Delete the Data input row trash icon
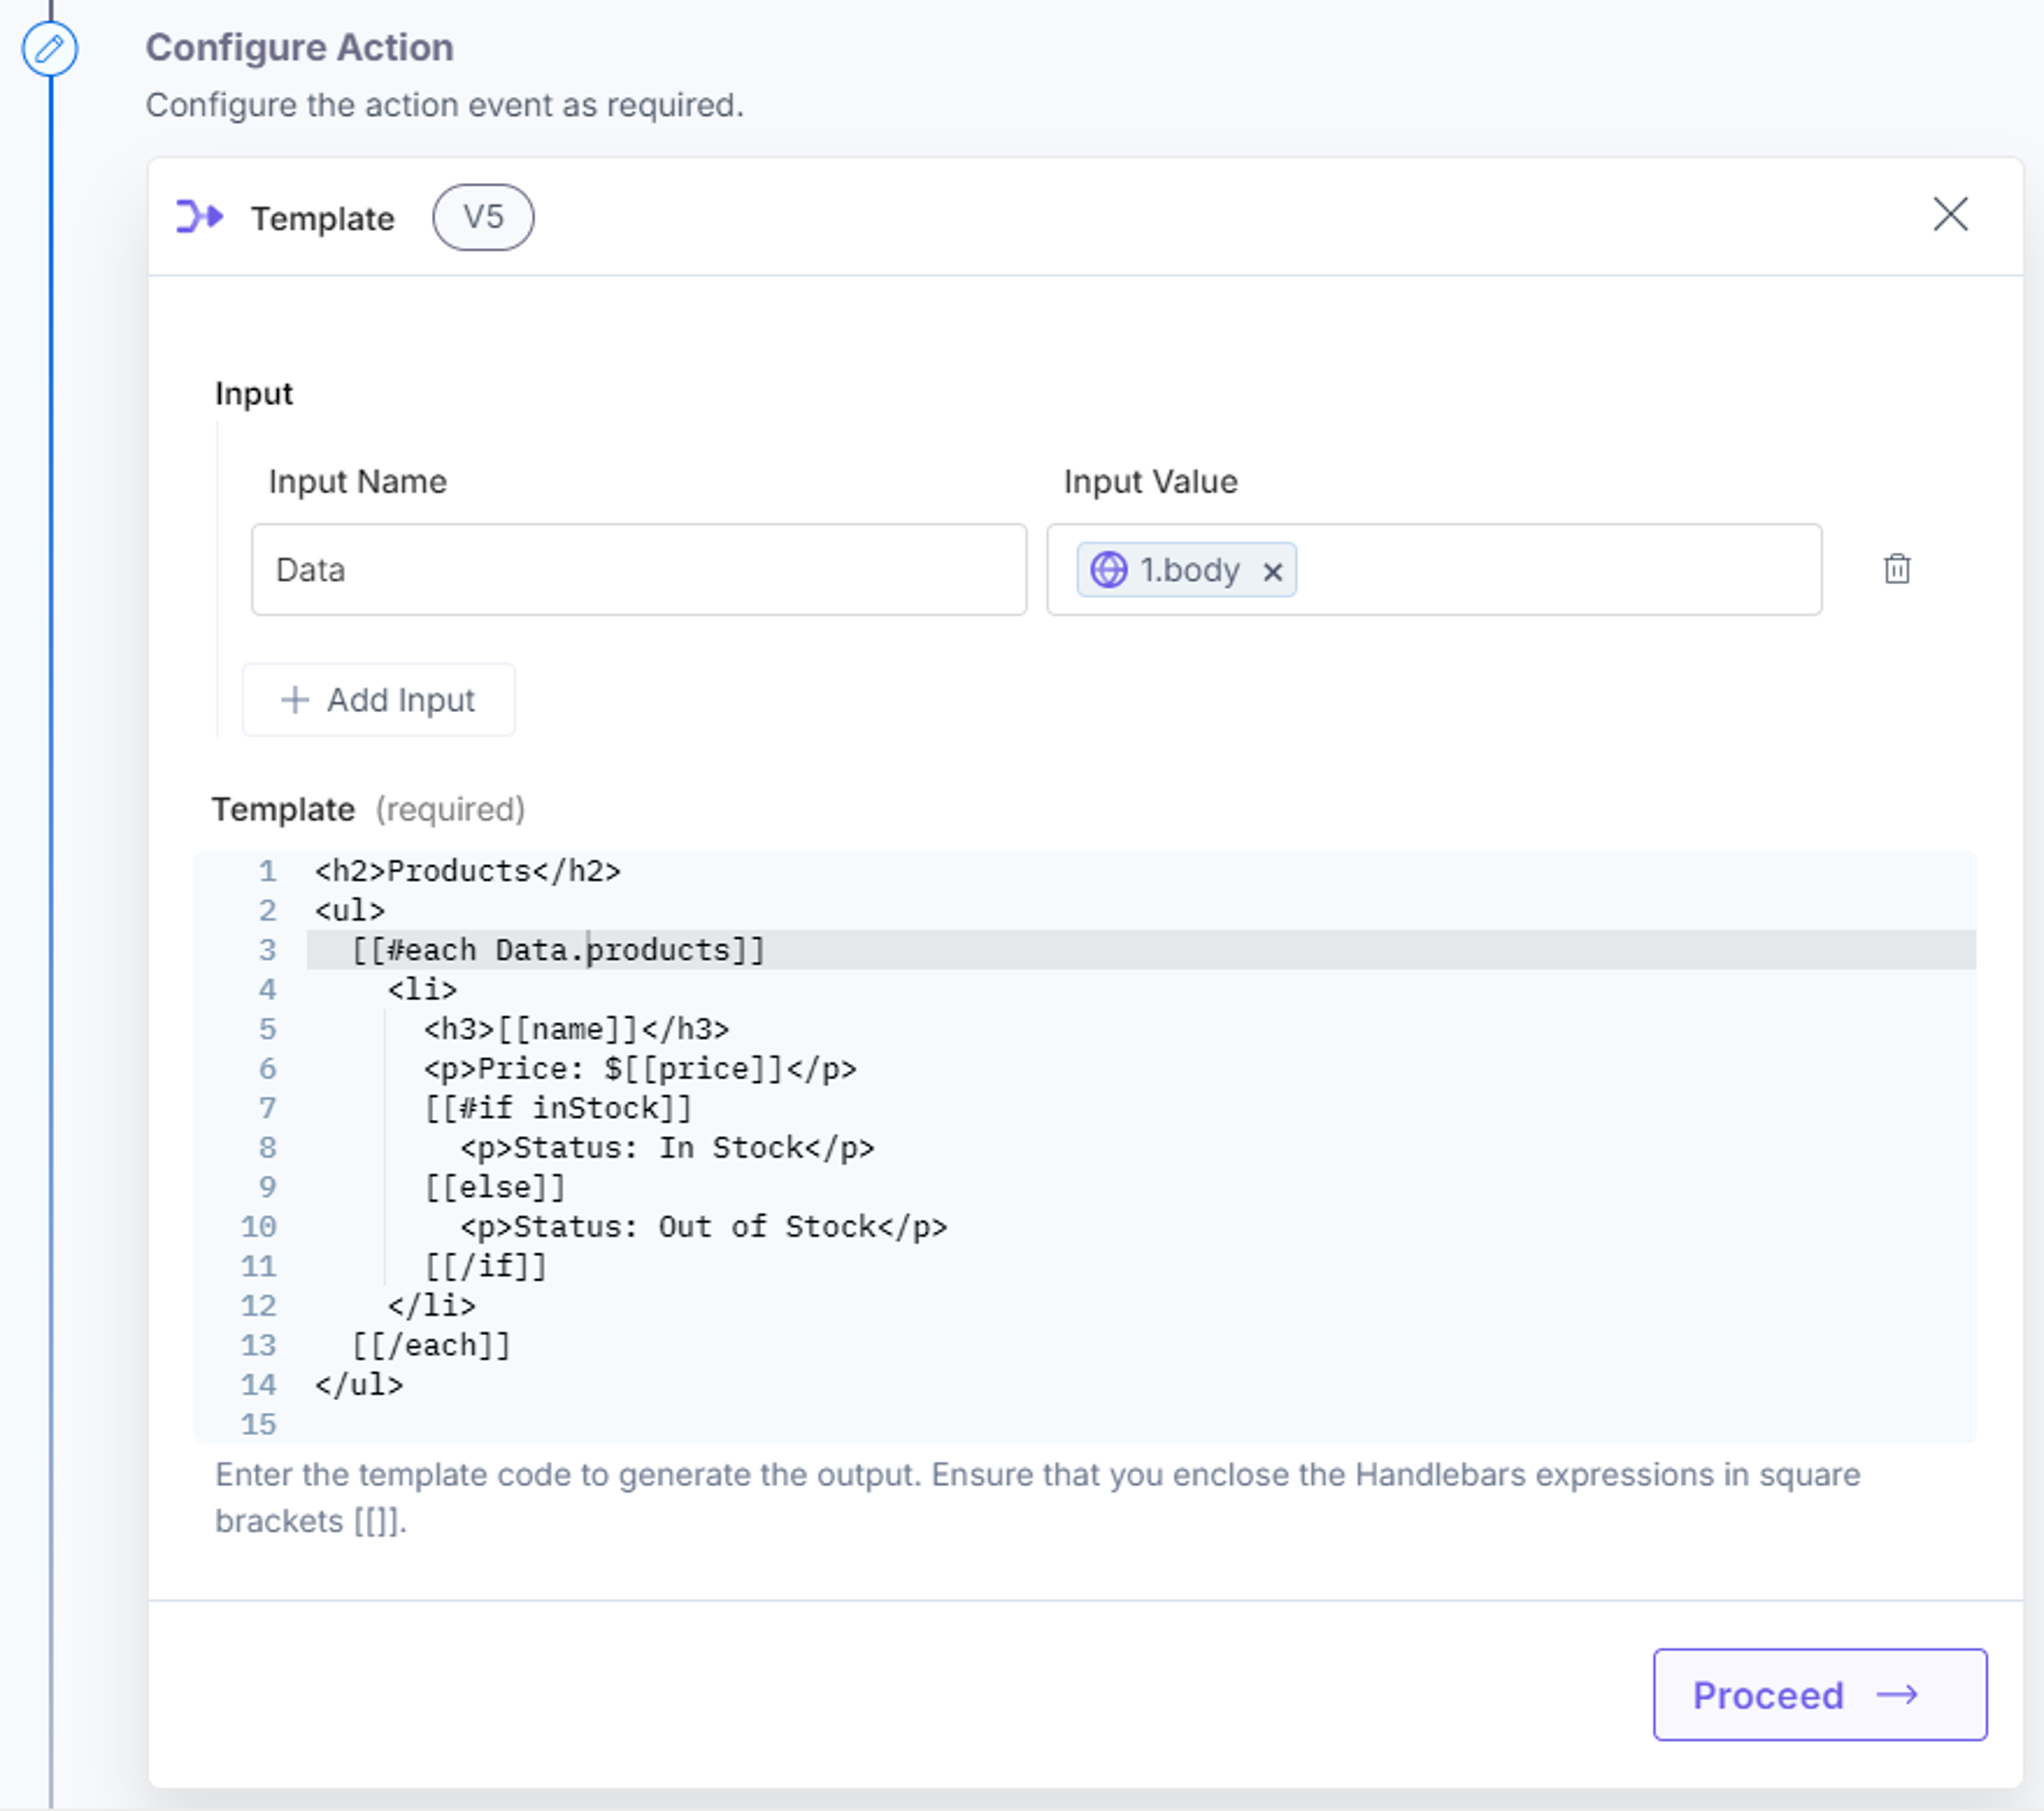This screenshot has height=1811, width=2044. point(1897,569)
